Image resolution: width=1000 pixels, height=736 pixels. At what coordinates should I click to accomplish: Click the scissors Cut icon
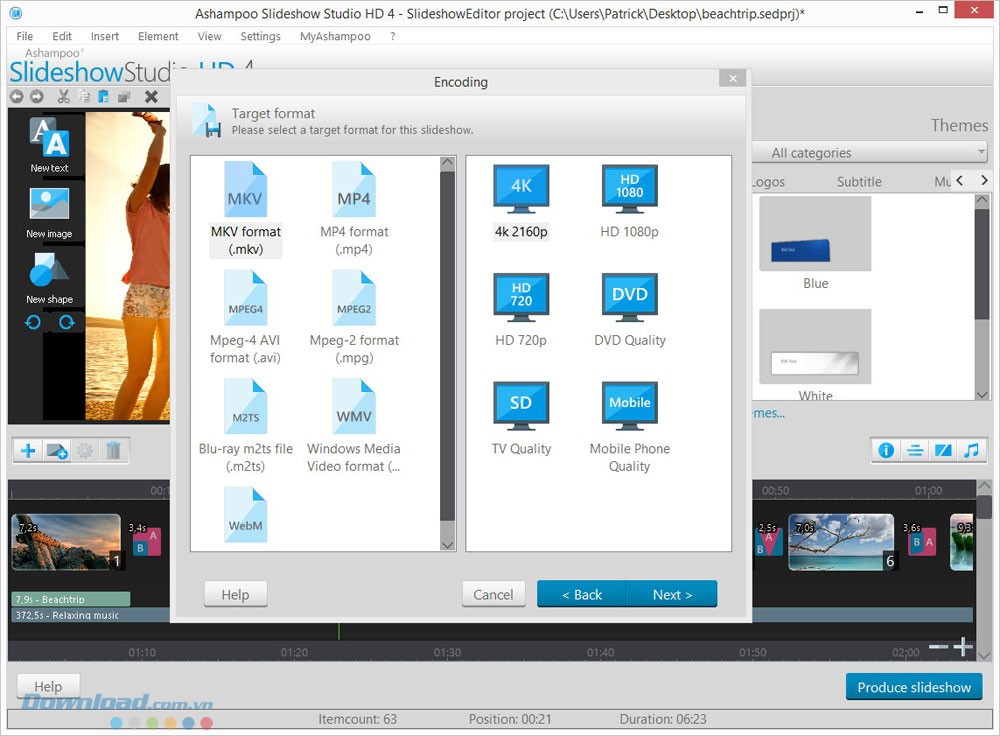tap(62, 96)
